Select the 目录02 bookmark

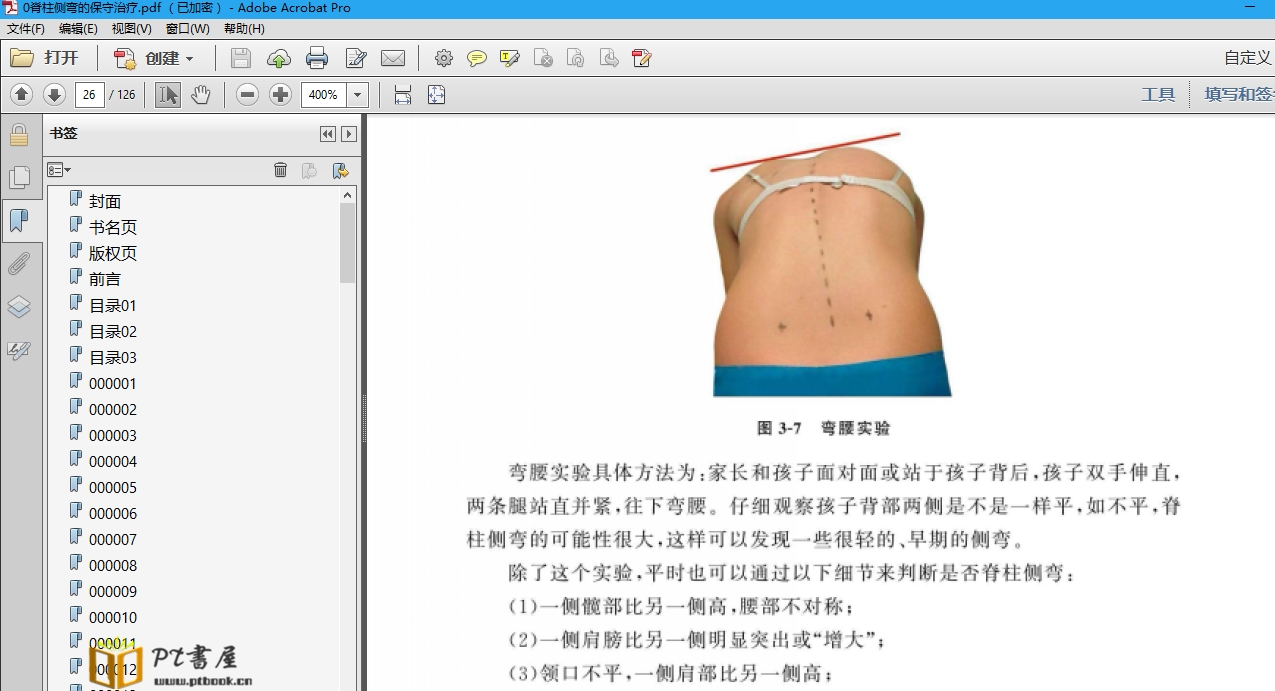tap(113, 331)
